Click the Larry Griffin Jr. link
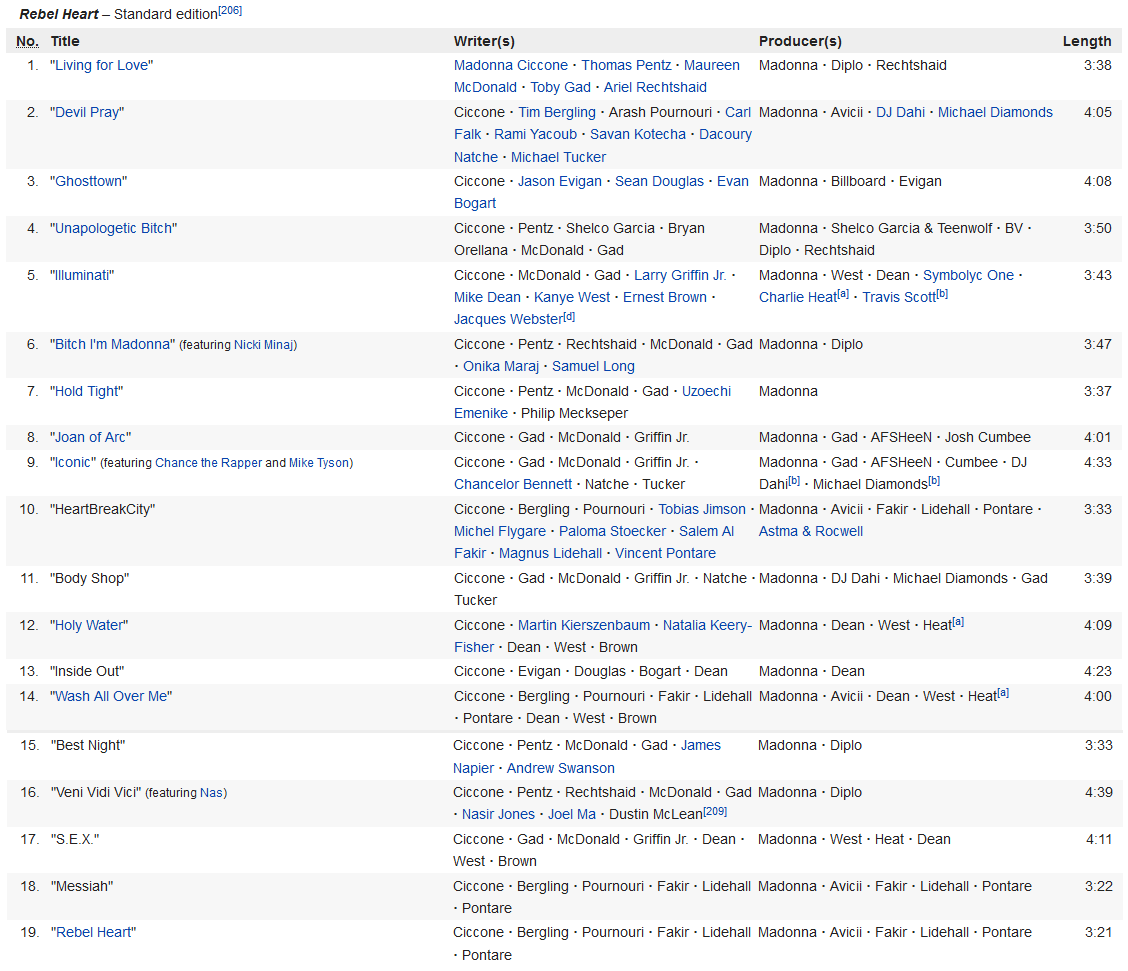 [680, 275]
